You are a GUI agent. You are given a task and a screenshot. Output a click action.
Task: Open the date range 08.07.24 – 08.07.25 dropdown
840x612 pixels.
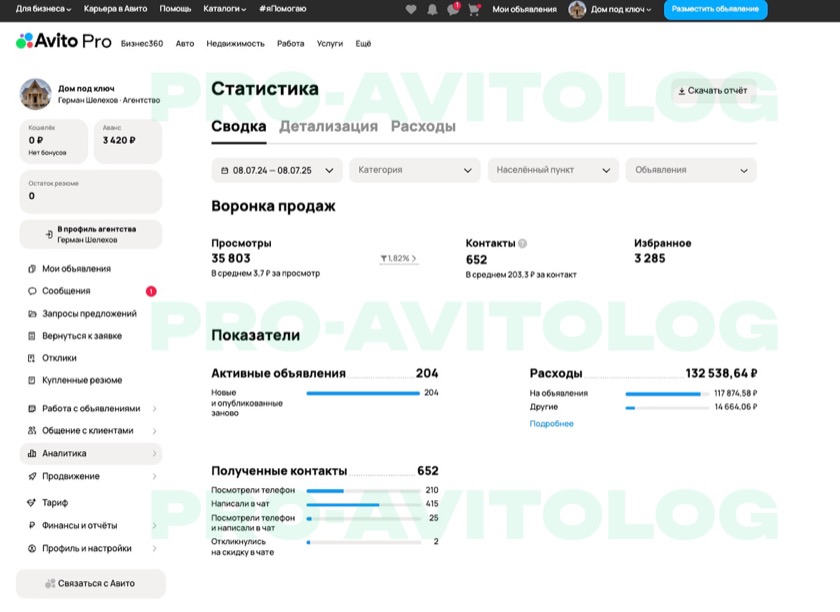pos(276,170)
